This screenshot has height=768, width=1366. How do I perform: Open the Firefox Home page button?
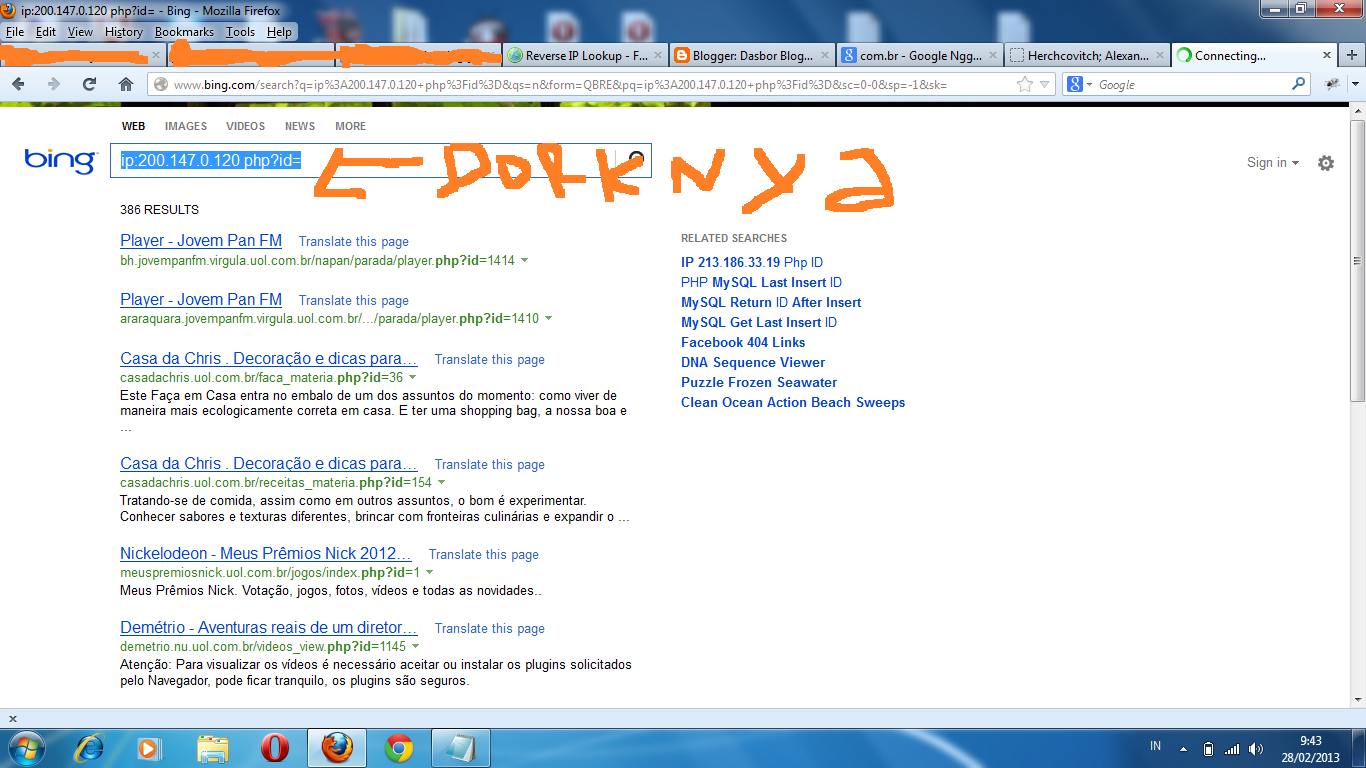point(126,85)
